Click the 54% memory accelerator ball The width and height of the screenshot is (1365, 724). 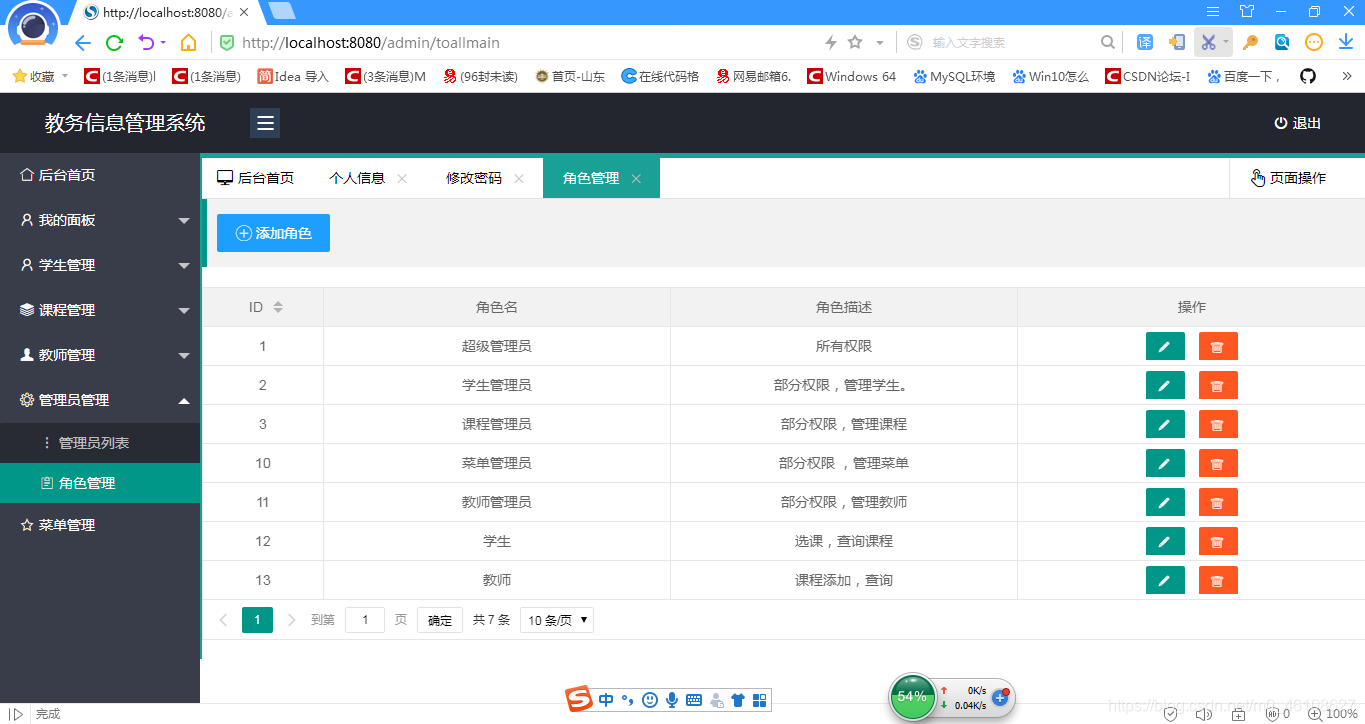(x=912, y=696)
